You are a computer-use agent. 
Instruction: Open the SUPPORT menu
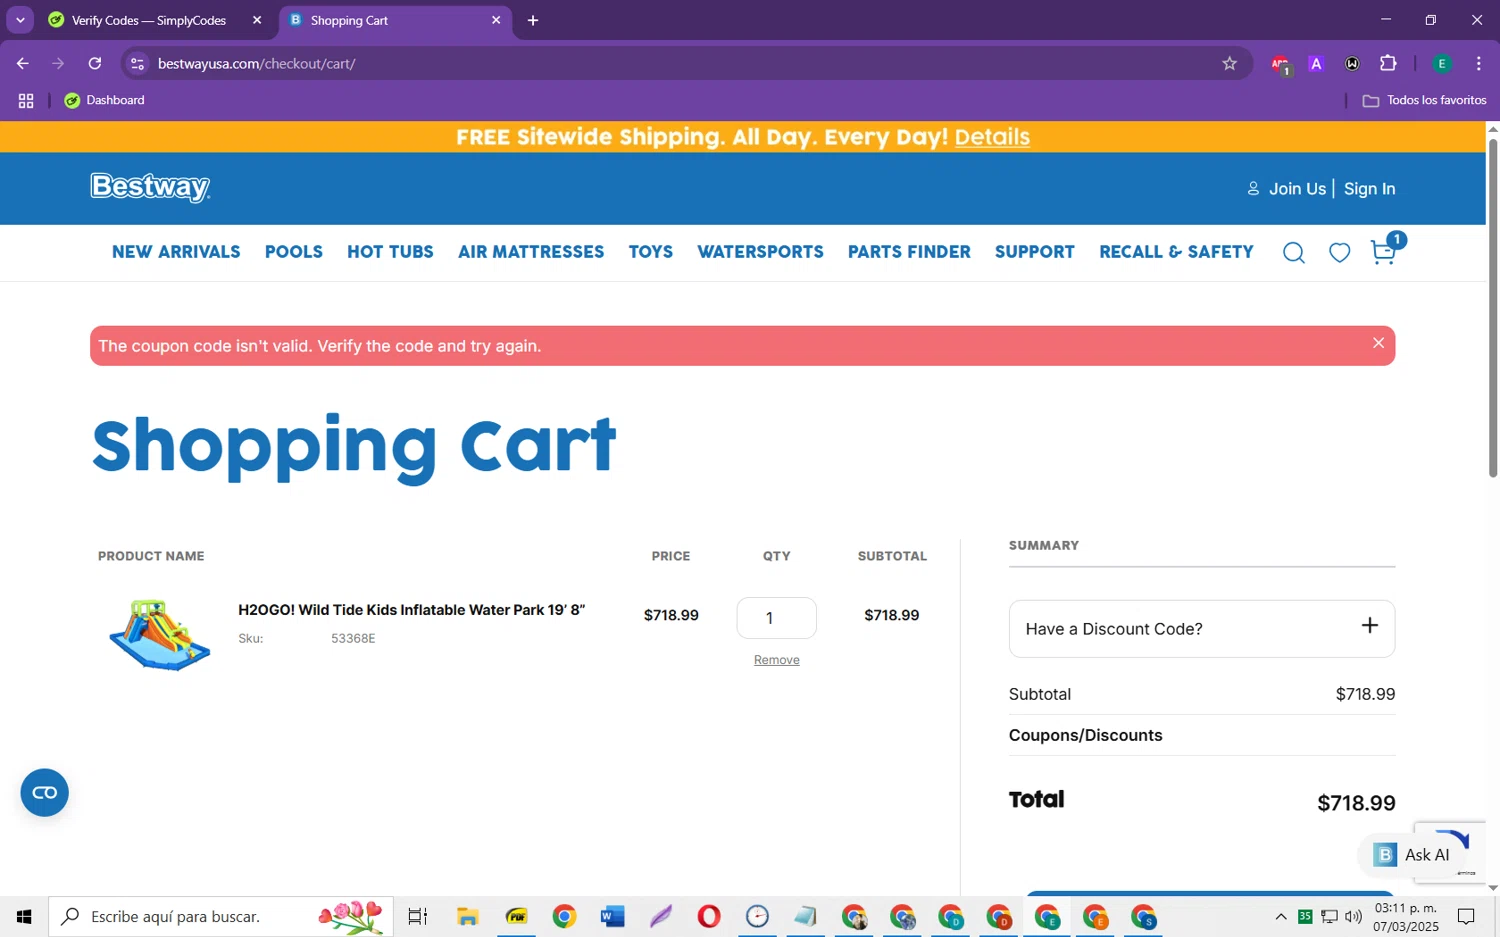(1035, 252)
